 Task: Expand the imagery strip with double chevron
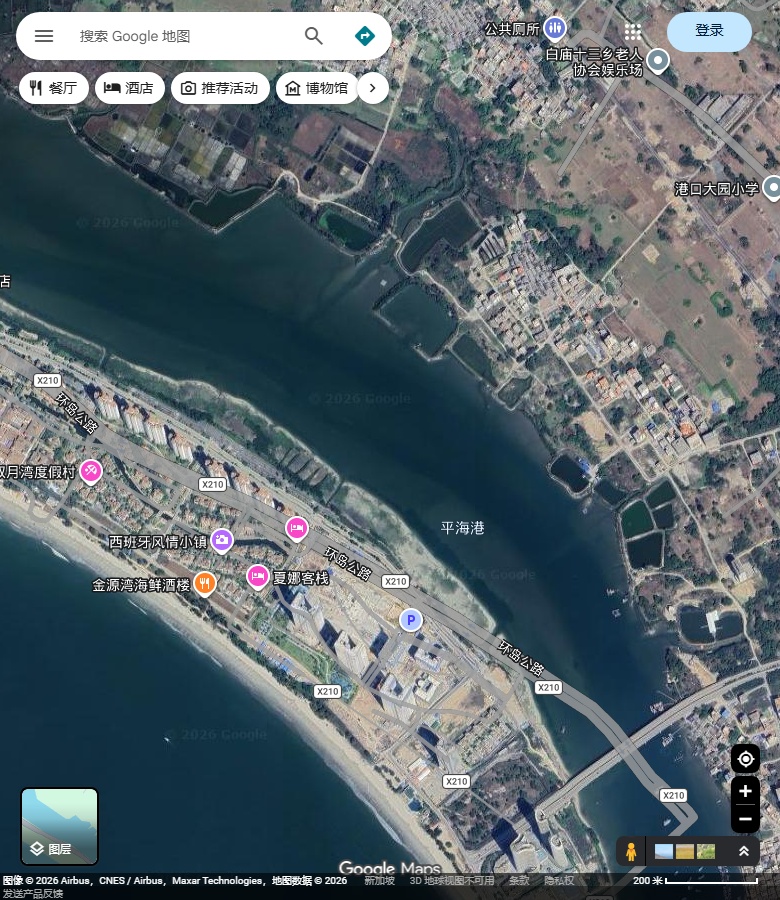[x=744, y=851]
